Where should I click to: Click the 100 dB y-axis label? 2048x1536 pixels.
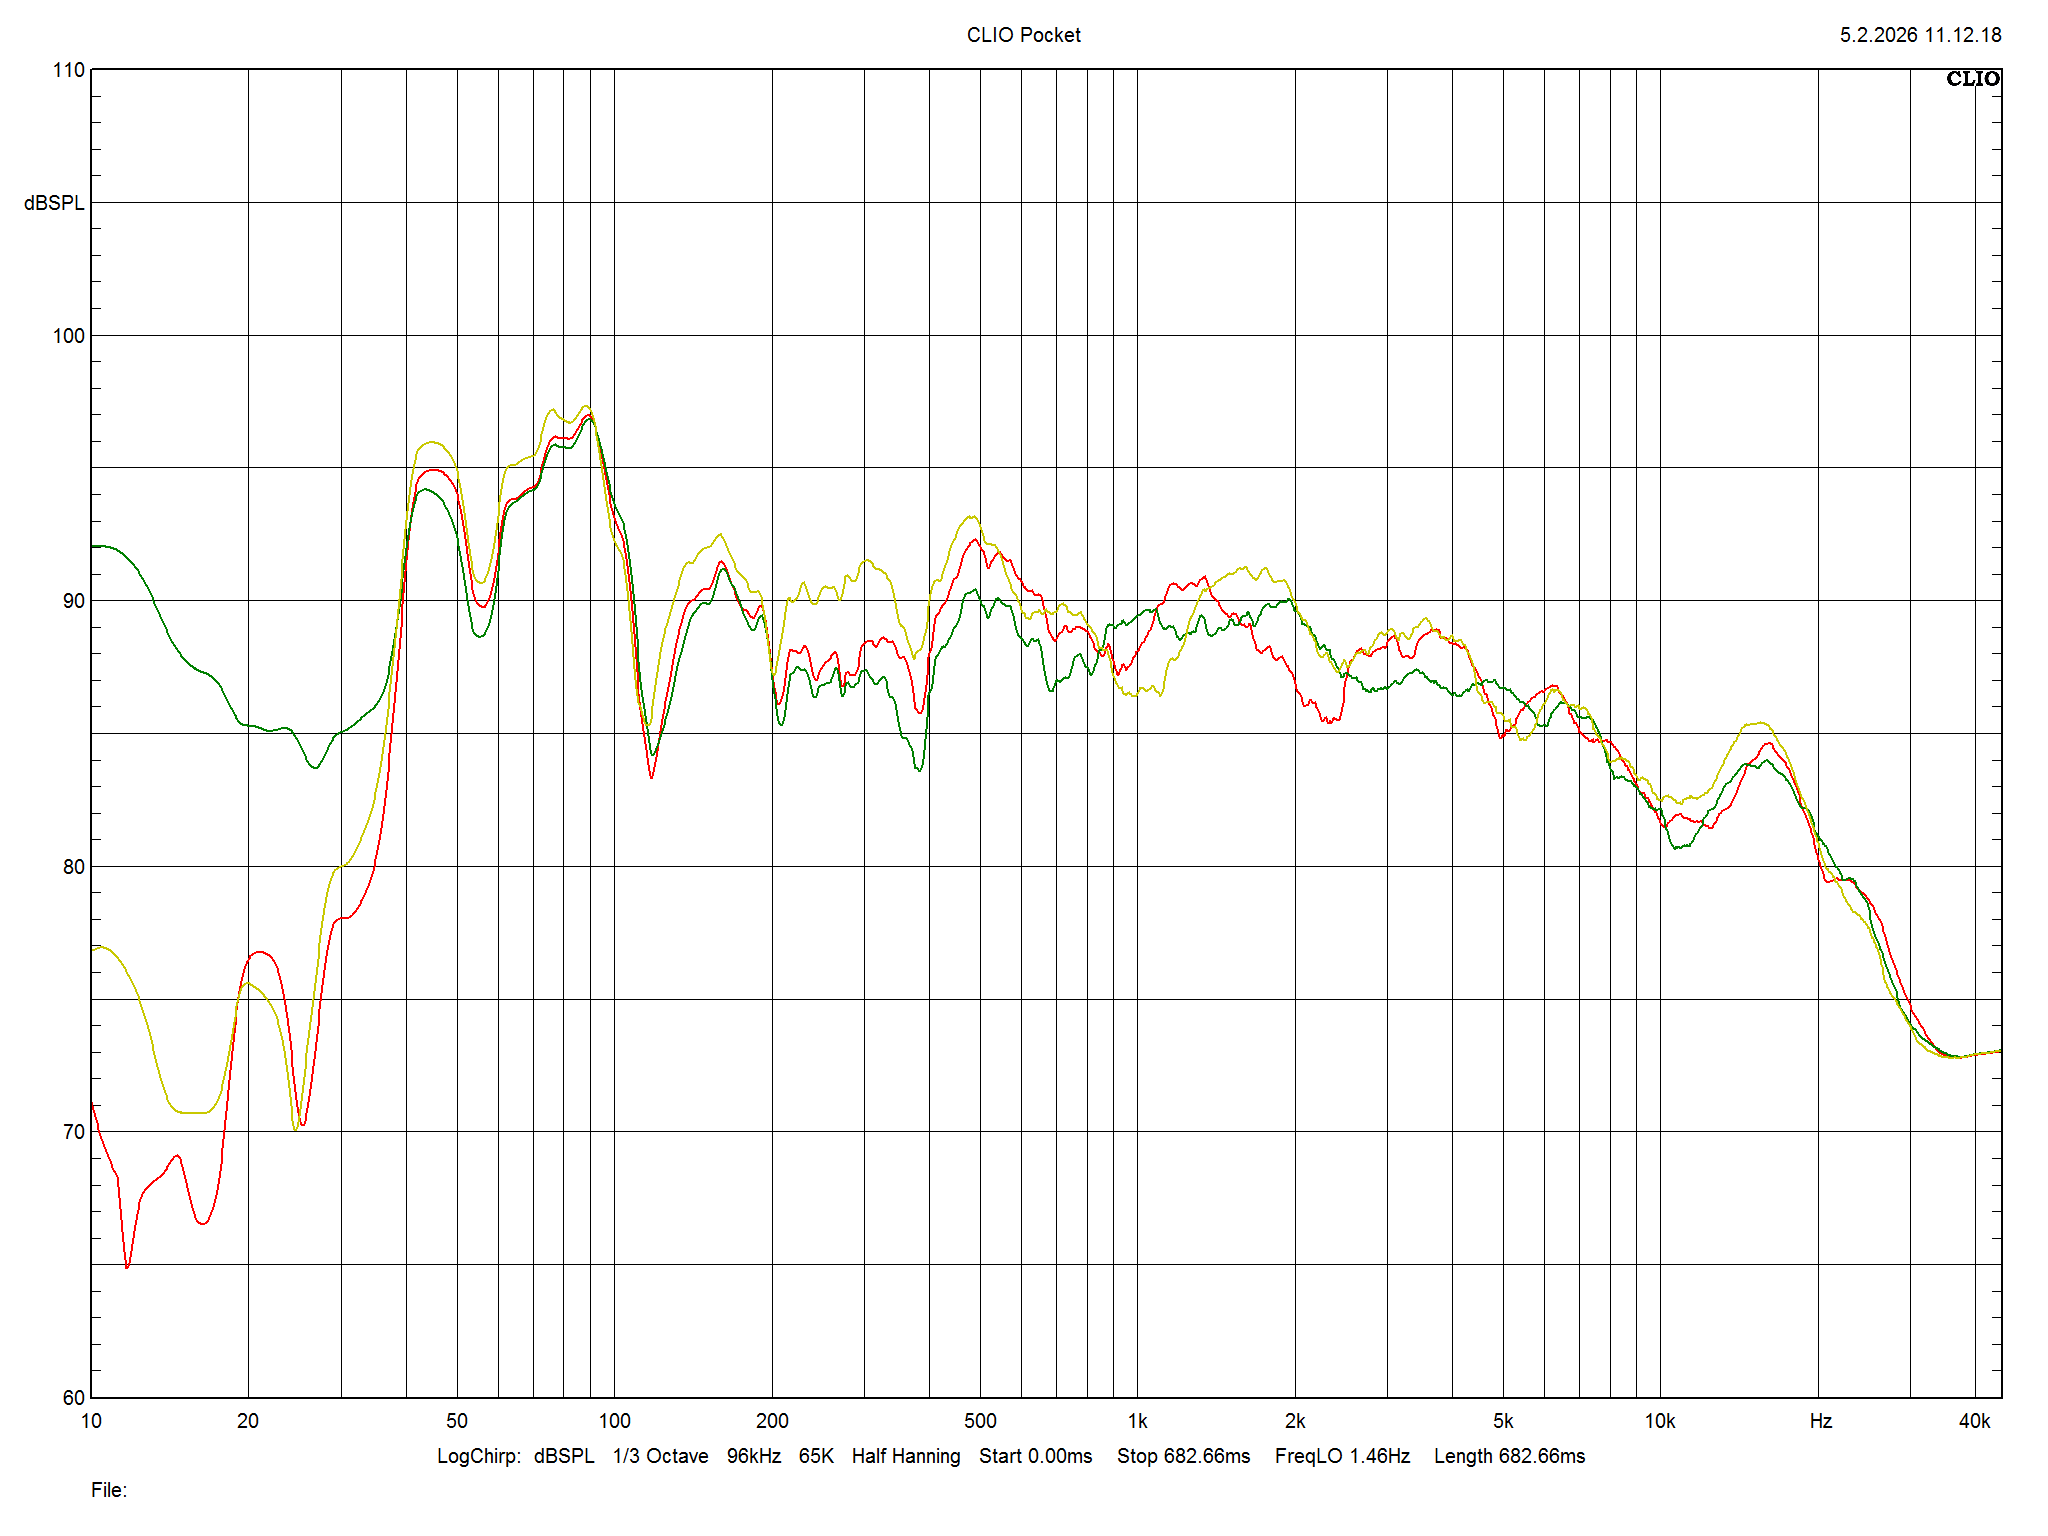tap(68, 336)
